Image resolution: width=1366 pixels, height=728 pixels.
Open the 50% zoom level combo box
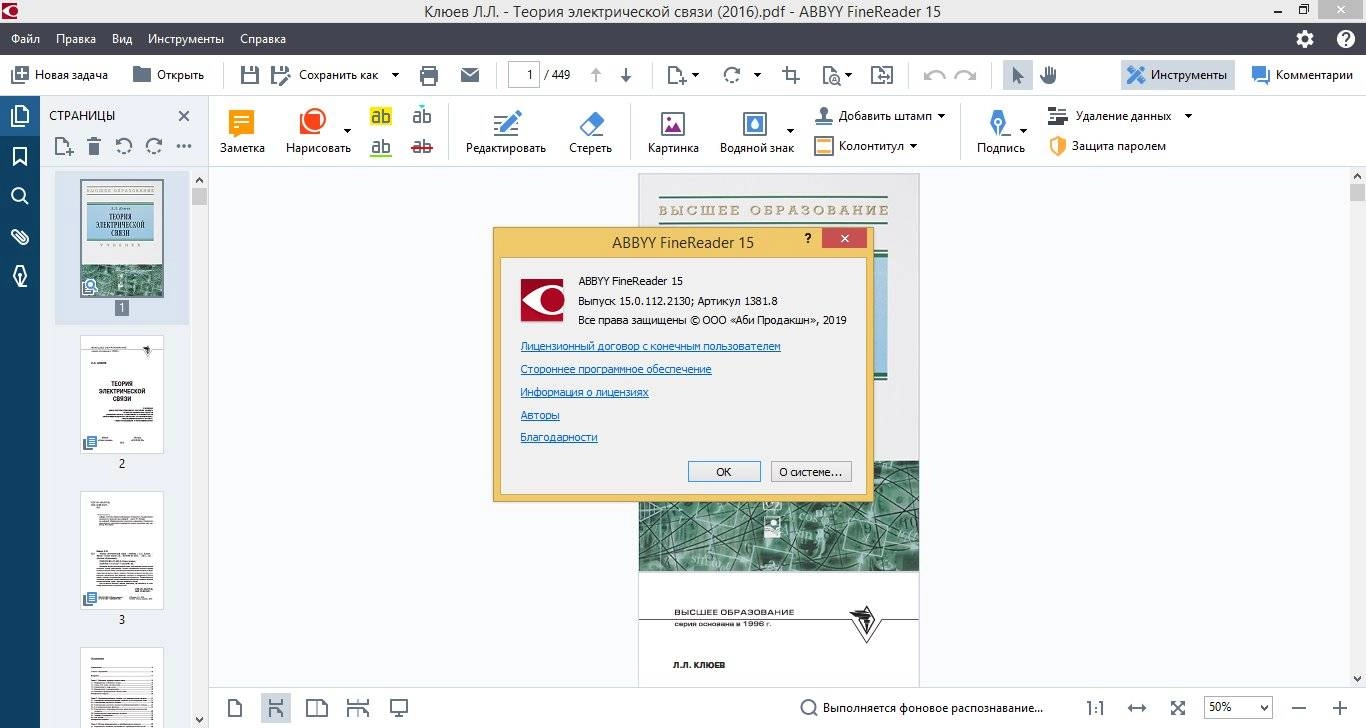pos(1238,707)
